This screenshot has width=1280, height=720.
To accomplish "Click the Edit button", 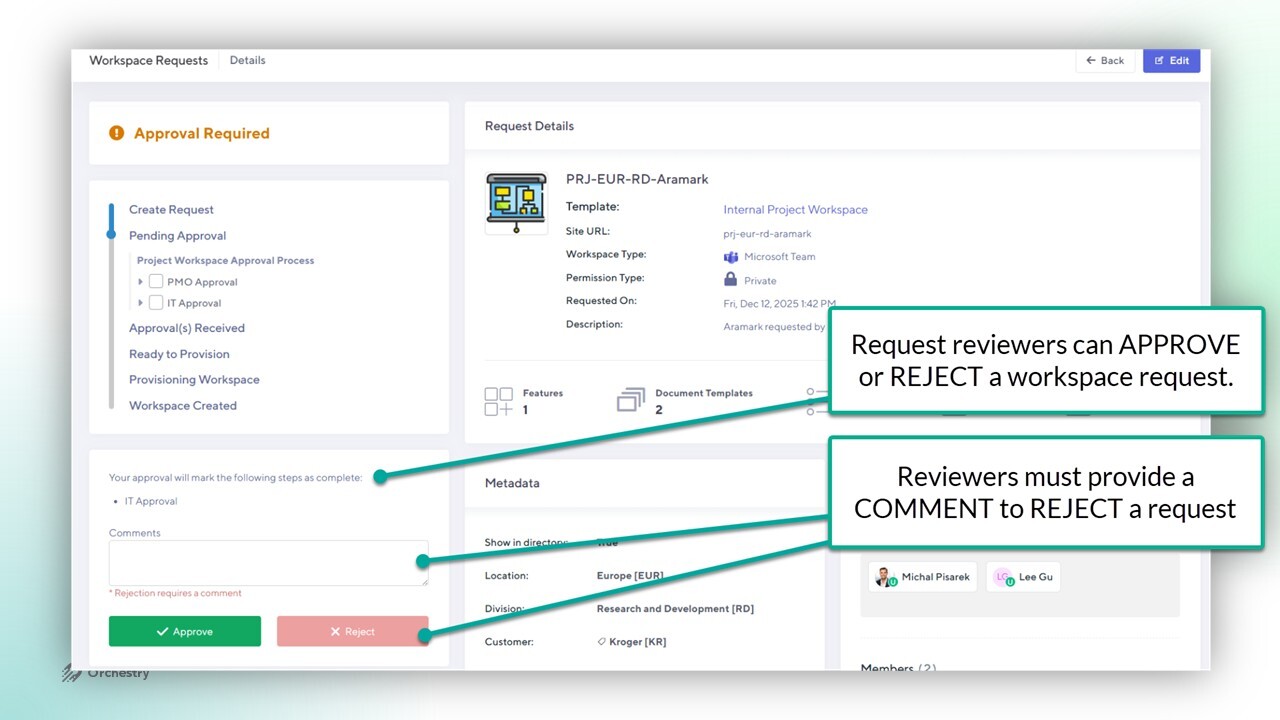I will [x=1172, y=61].
